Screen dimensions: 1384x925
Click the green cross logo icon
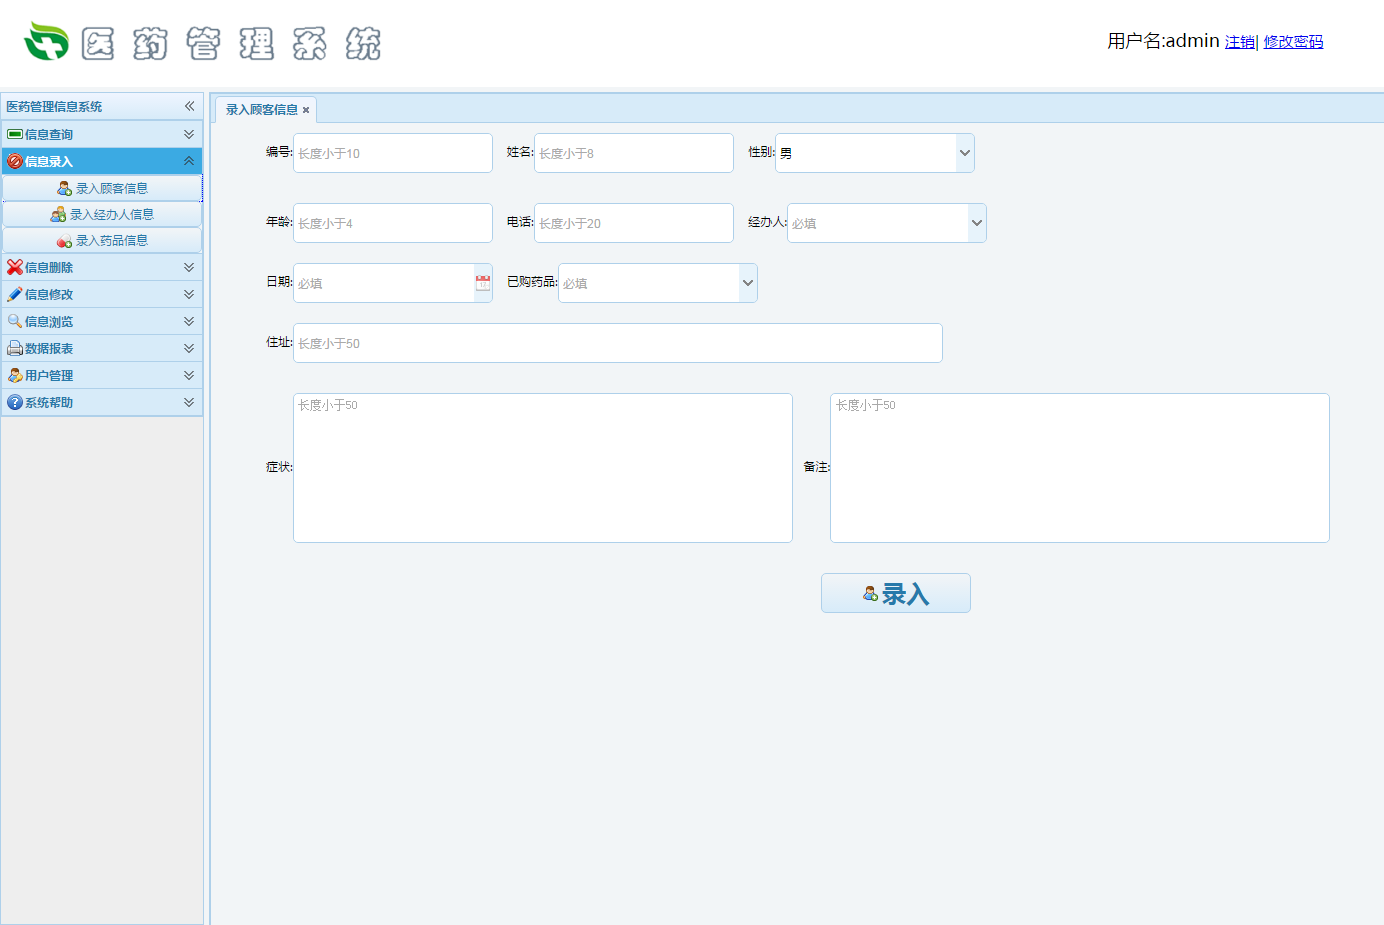coord(46,41)
